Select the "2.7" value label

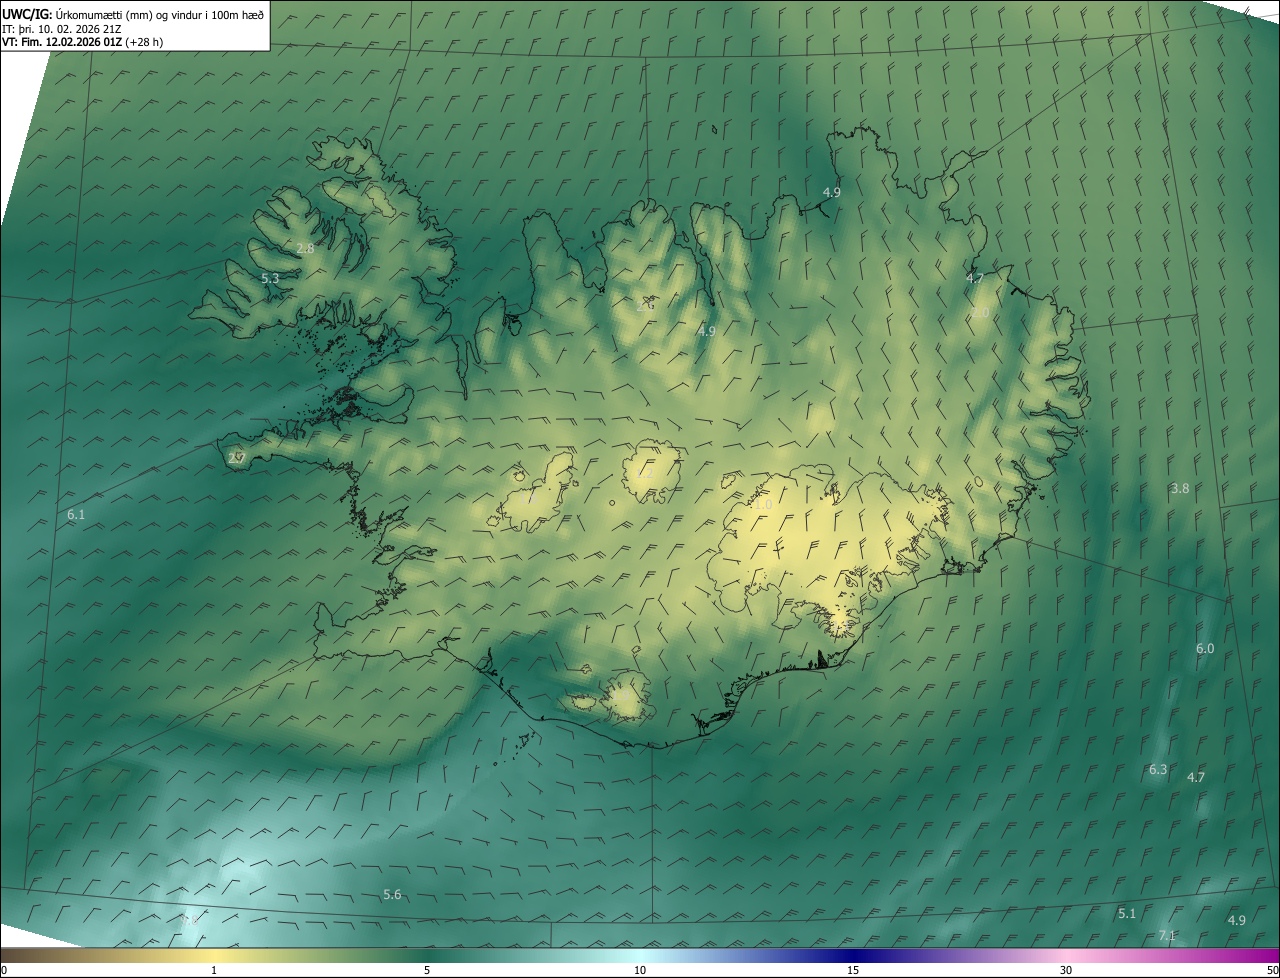237,458
